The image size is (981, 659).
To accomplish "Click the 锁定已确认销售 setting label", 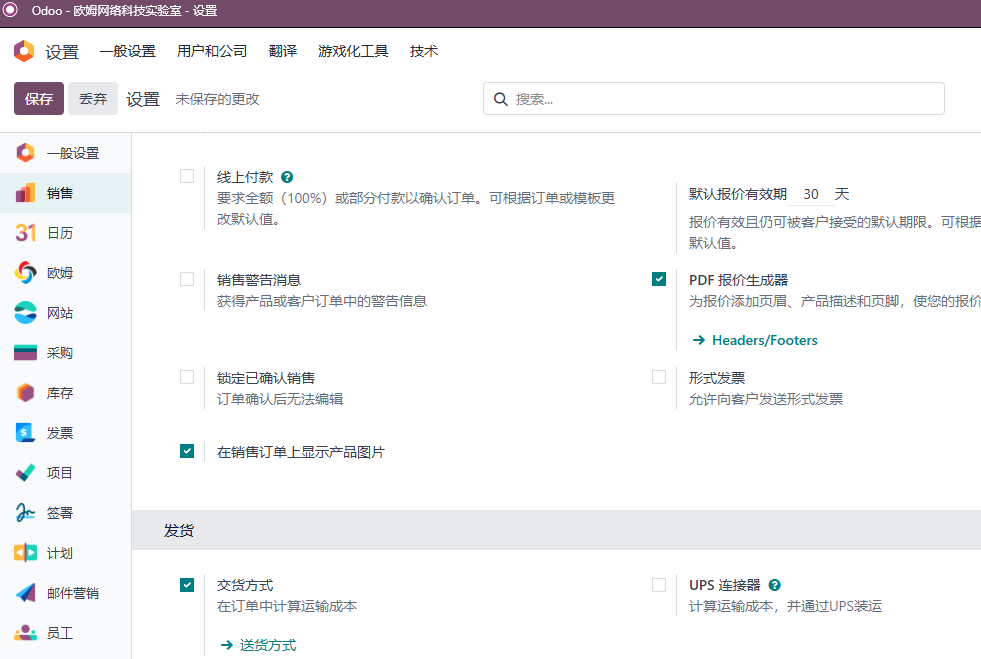I will click(266, 378).
